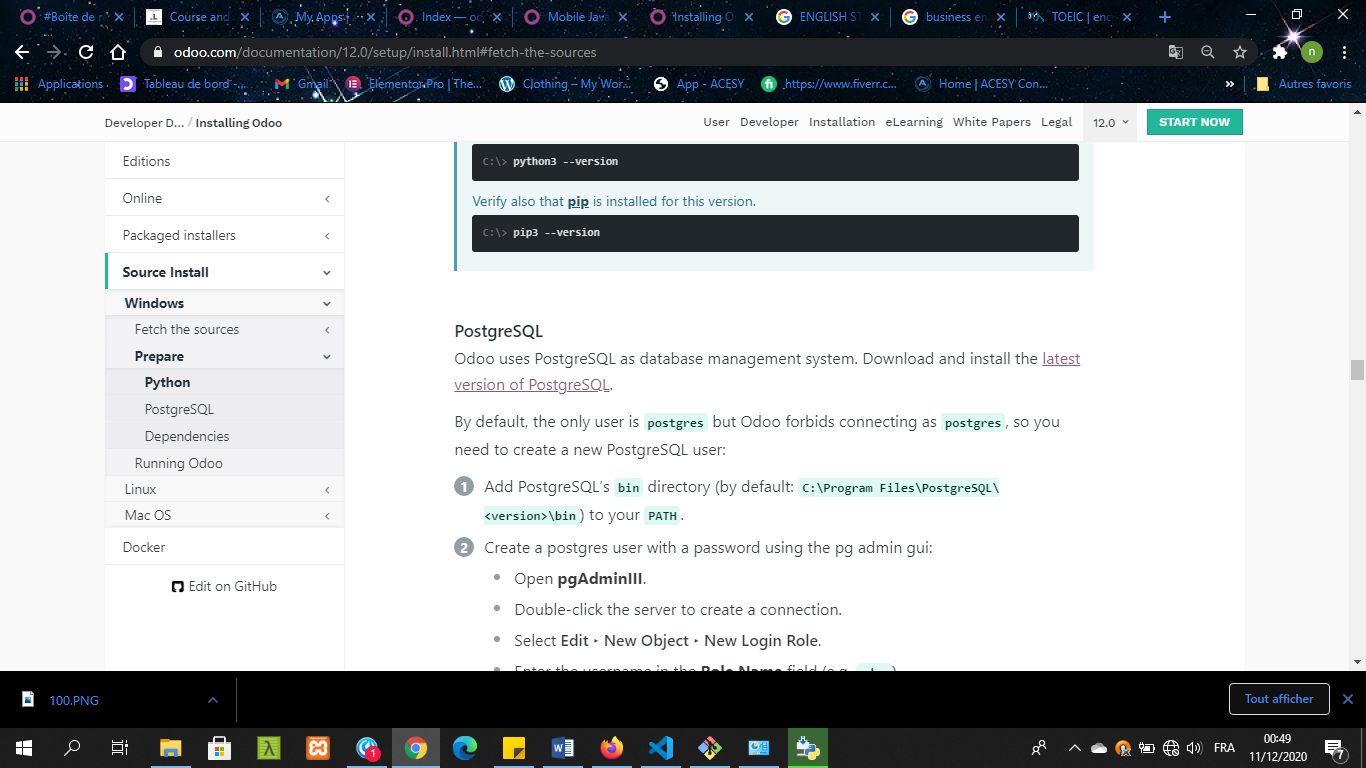Click the START NOW button
This screenshot has width=1366, height=768.
(x=1194, y=122)
